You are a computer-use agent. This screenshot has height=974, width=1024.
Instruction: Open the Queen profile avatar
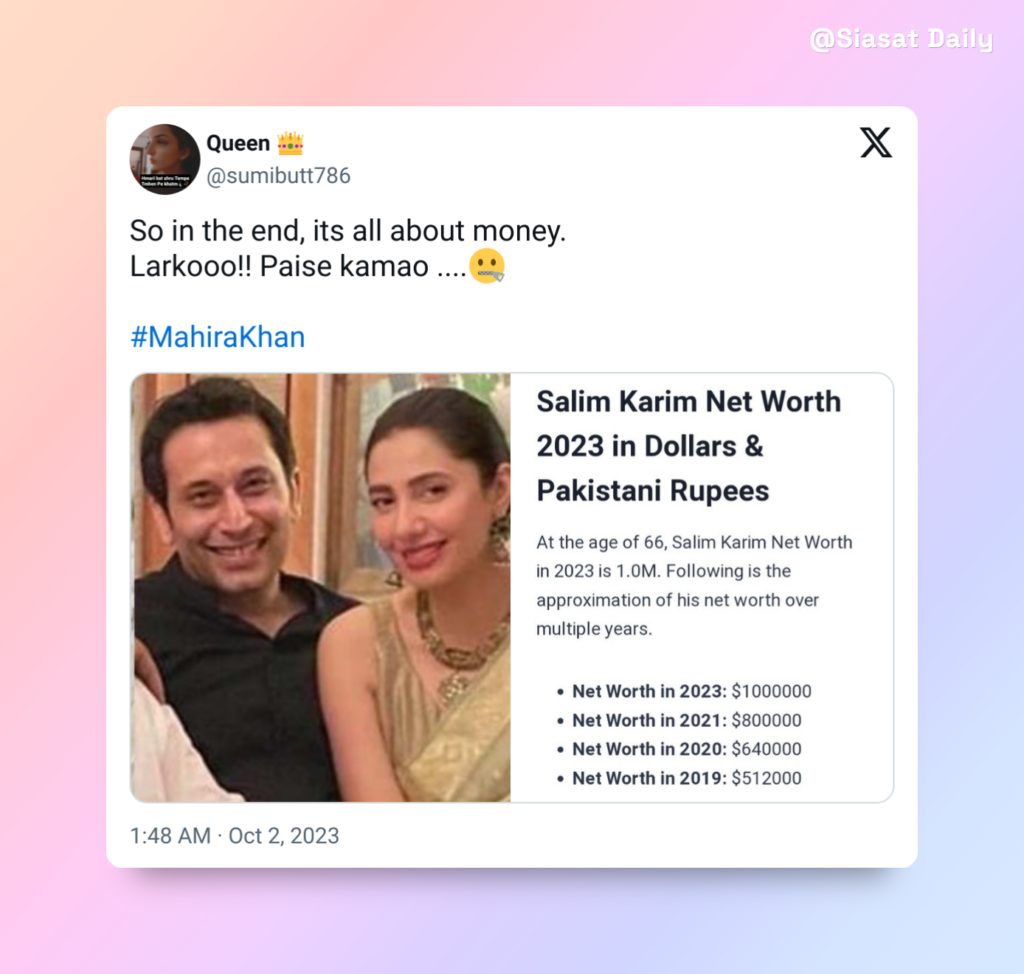[x=165, y=159]
